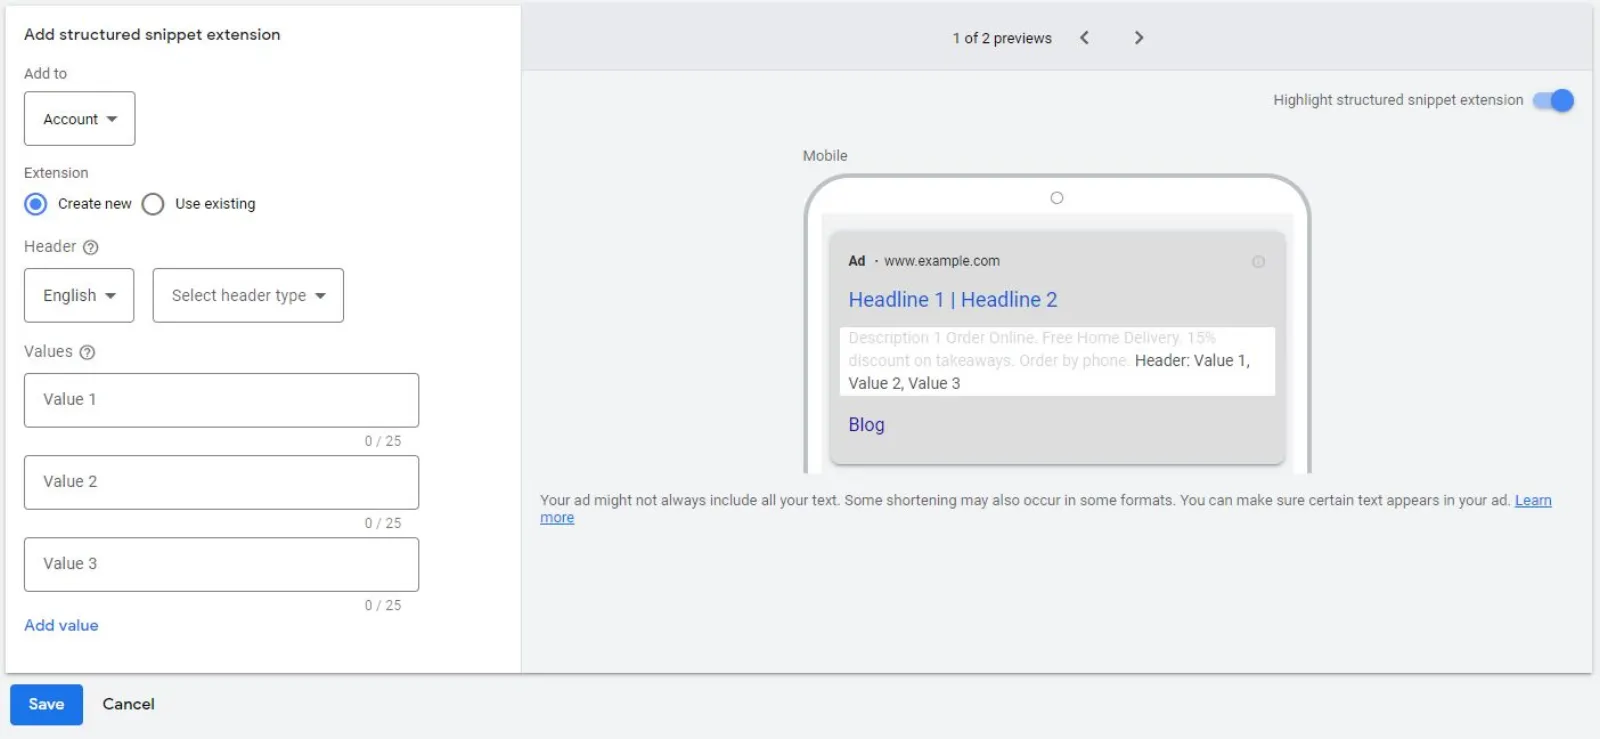The width and height of the screenshot is (1600, 739).
Task: Select the Create new radio button
Action: click(36, 204)
